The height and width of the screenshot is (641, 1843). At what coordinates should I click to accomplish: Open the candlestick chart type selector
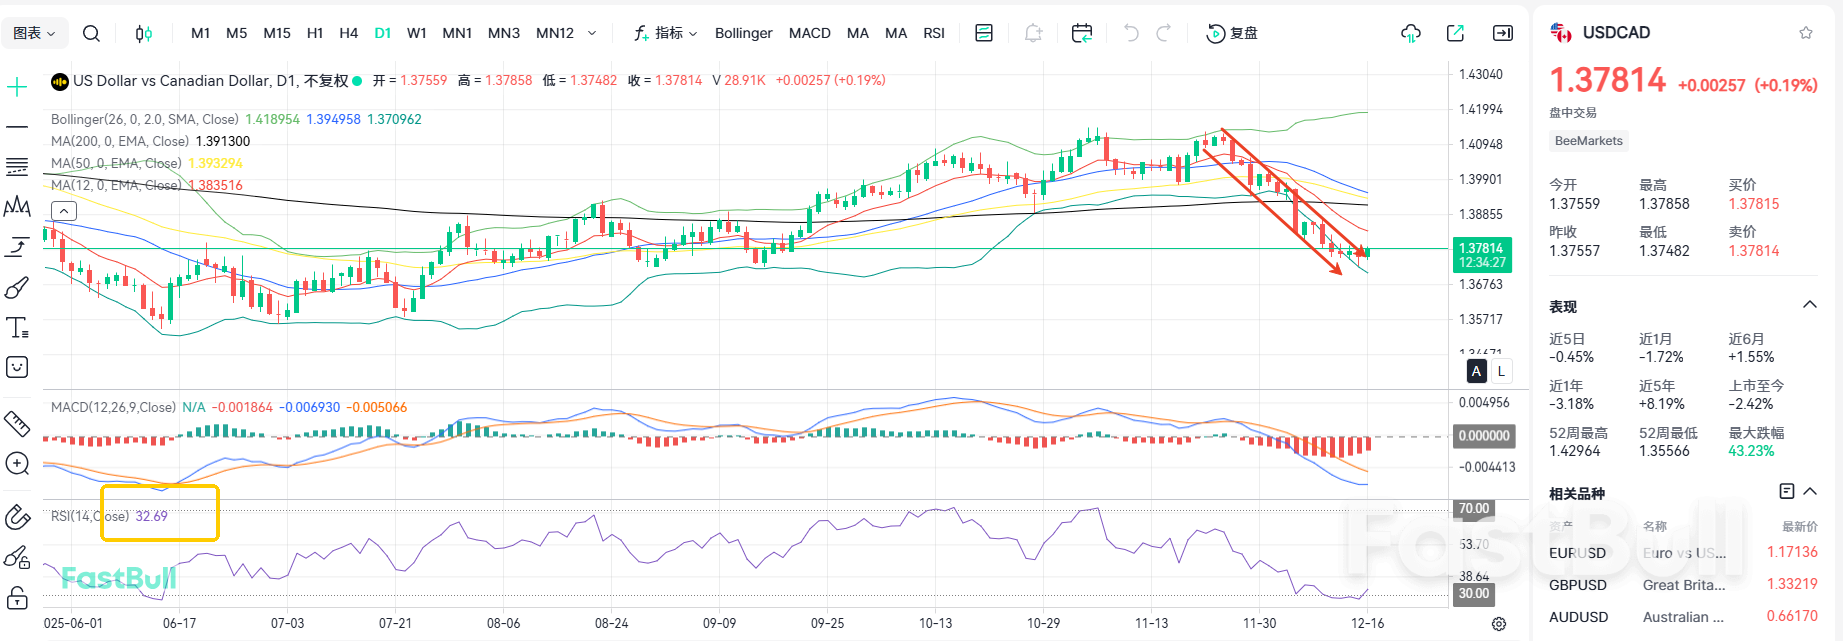pyautogui.click(x=144, y=33)
